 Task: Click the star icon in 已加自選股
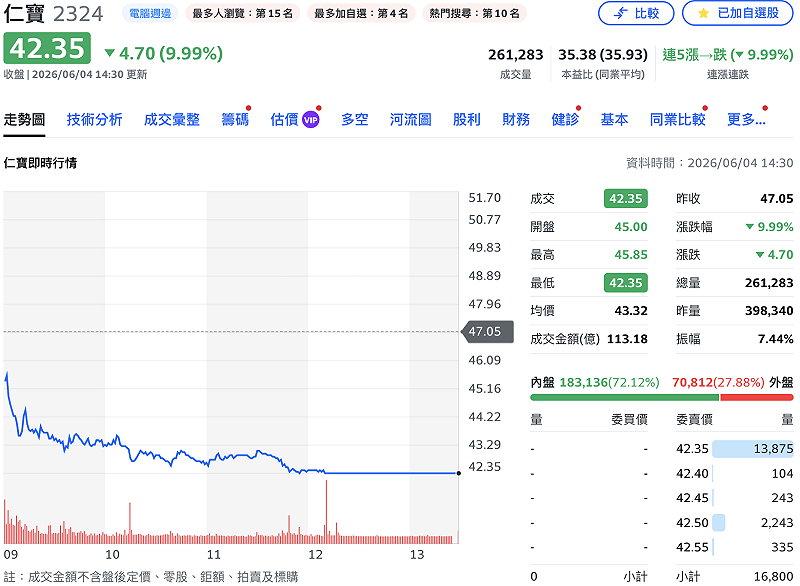[x=703, y=13]
